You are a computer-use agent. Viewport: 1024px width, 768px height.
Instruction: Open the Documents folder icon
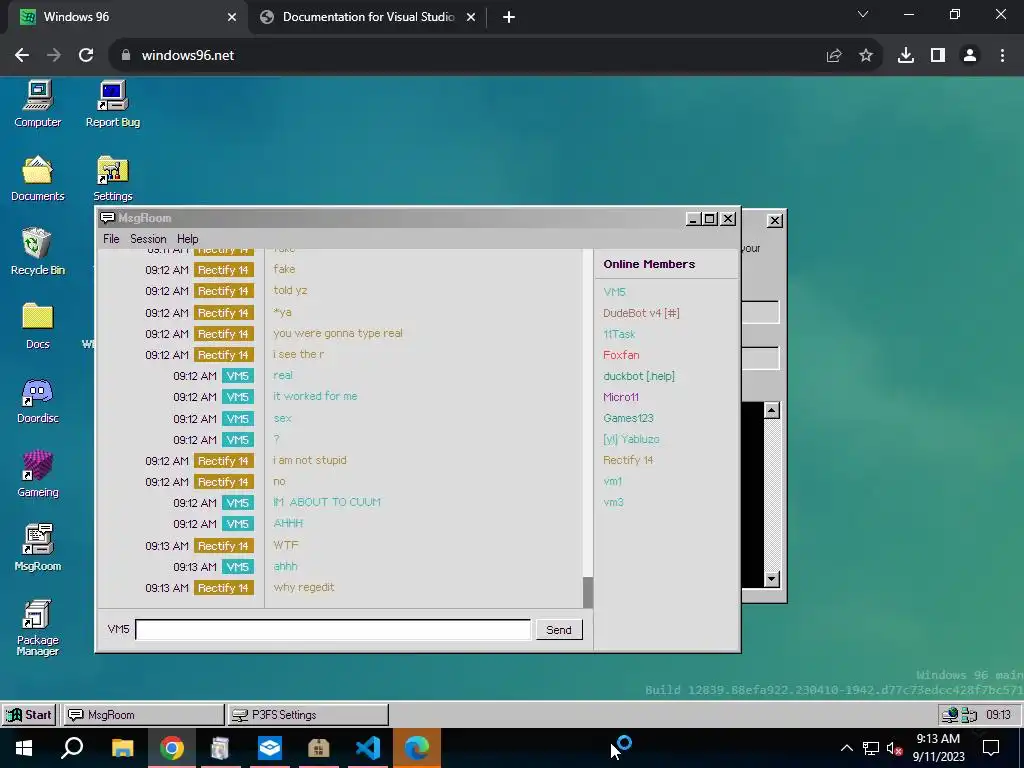point(38,178)
